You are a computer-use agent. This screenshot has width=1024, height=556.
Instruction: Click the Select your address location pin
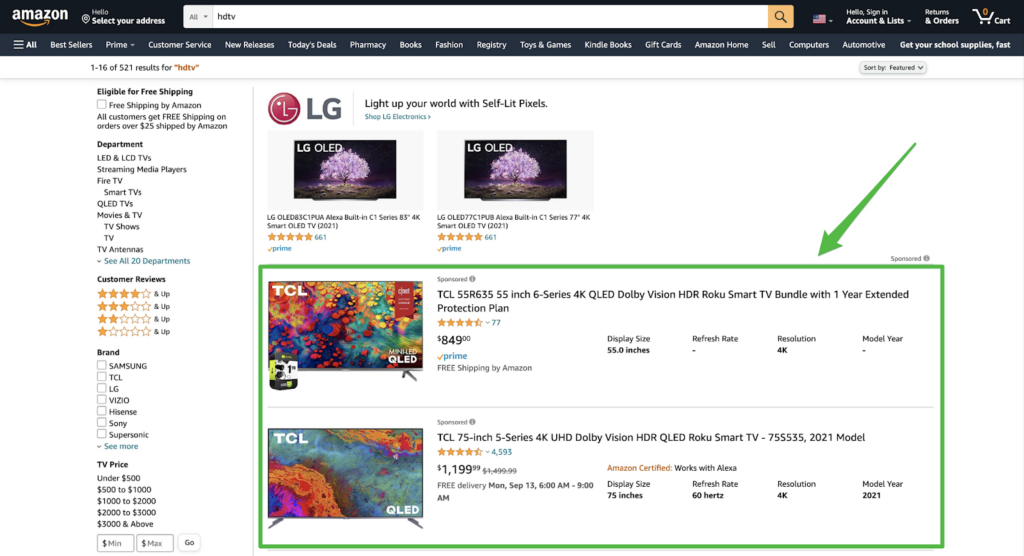click(86, 20)
